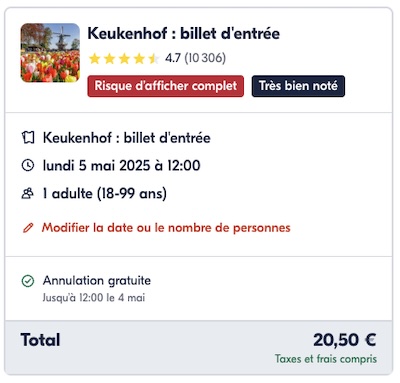Click the Keukenhof tulip field thumbnail
This screenshot has width=400, height=383.
(50, 53)
